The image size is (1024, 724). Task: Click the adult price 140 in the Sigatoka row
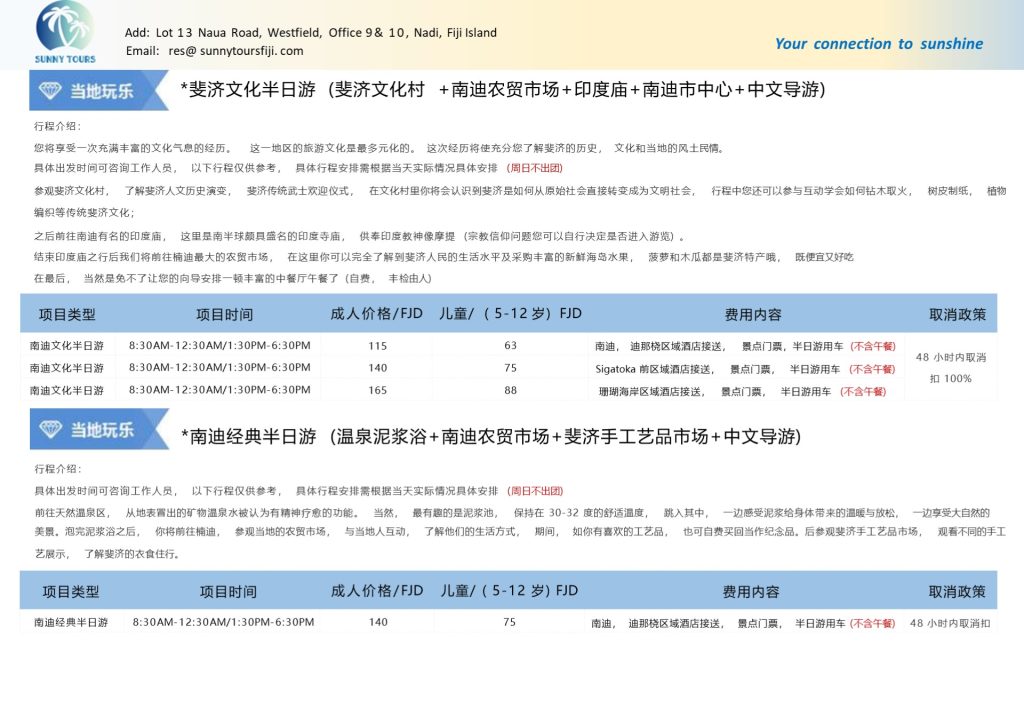(x=377, y=368)
